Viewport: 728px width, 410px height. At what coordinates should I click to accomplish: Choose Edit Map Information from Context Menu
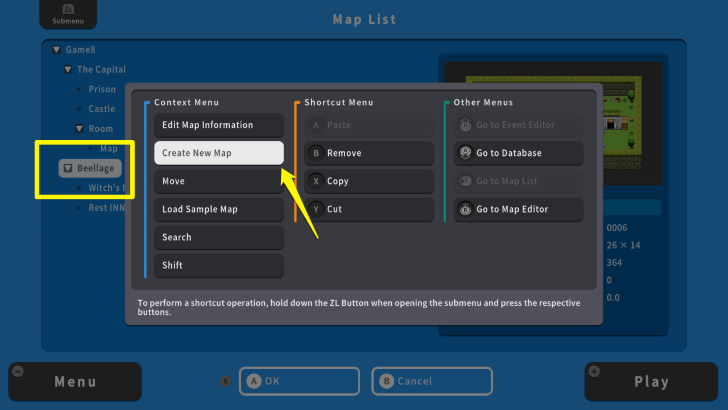219,125
